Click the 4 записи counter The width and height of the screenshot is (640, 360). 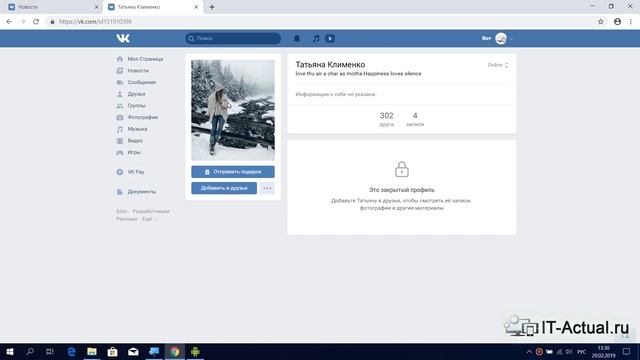[415, 119]
